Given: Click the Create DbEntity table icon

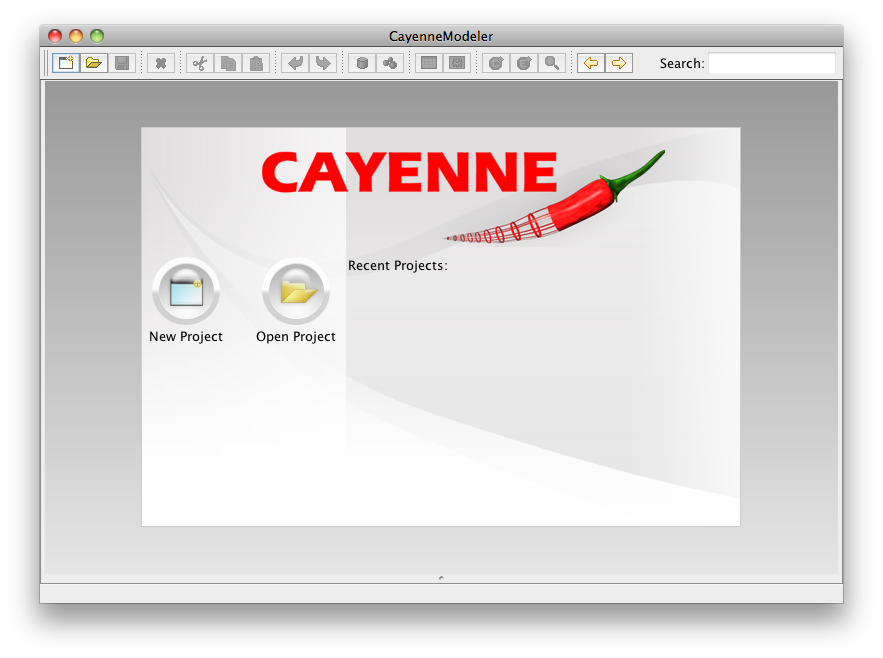Looking at the screenshot, I should 429,63.
